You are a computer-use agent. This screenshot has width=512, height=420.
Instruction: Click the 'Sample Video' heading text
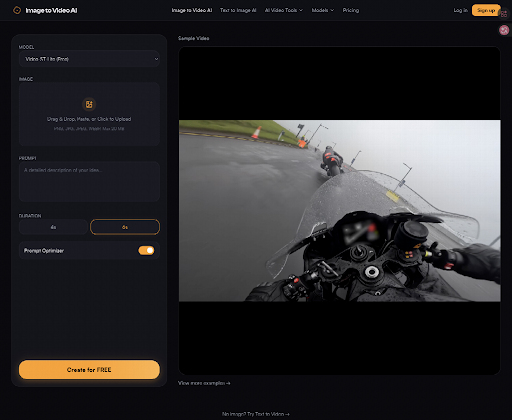pyautogui.click(x=194, y=38)
